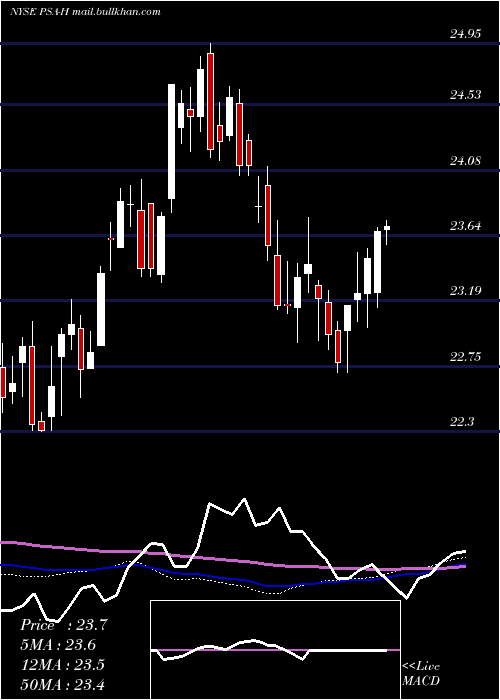Click the 22.3 price level label
This screenshot has width=500, height=700.
tap(462, 421)
